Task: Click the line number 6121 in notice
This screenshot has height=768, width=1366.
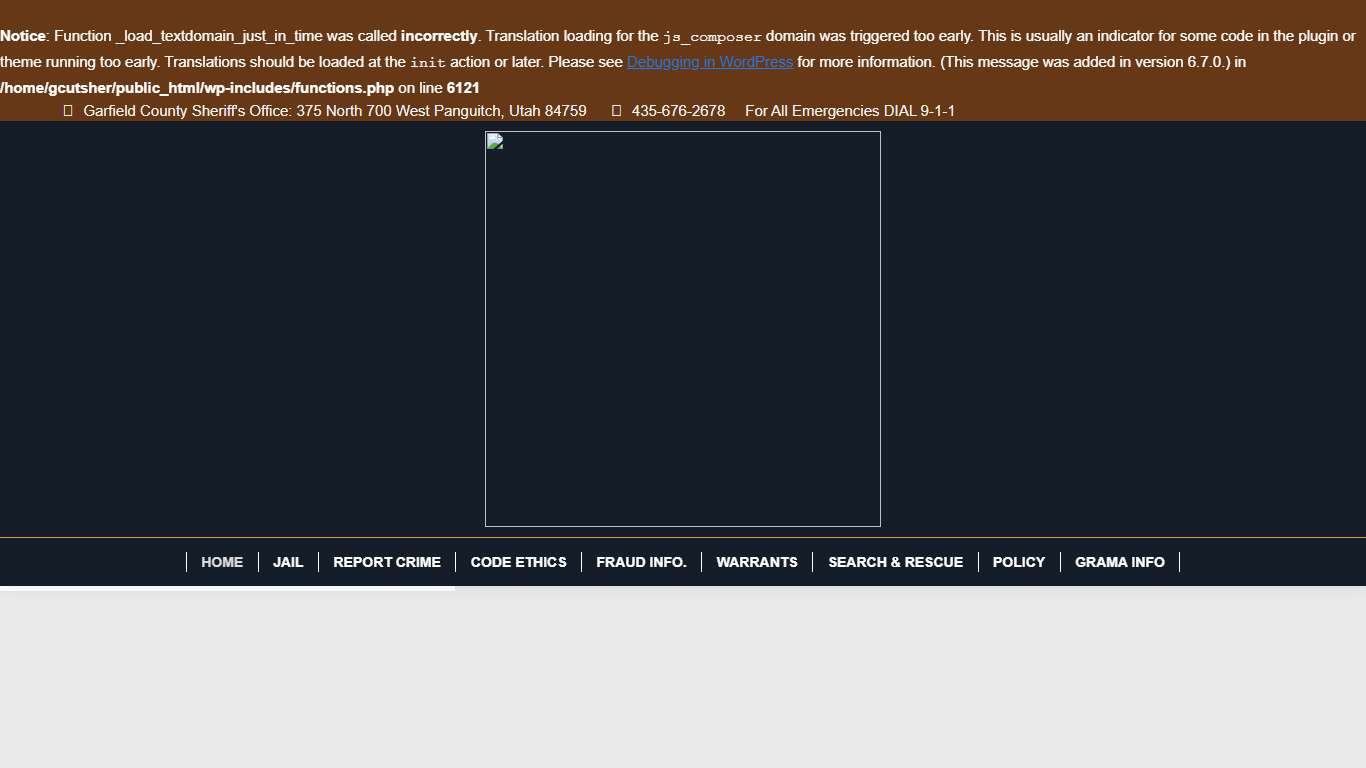Action: point(463,88)
